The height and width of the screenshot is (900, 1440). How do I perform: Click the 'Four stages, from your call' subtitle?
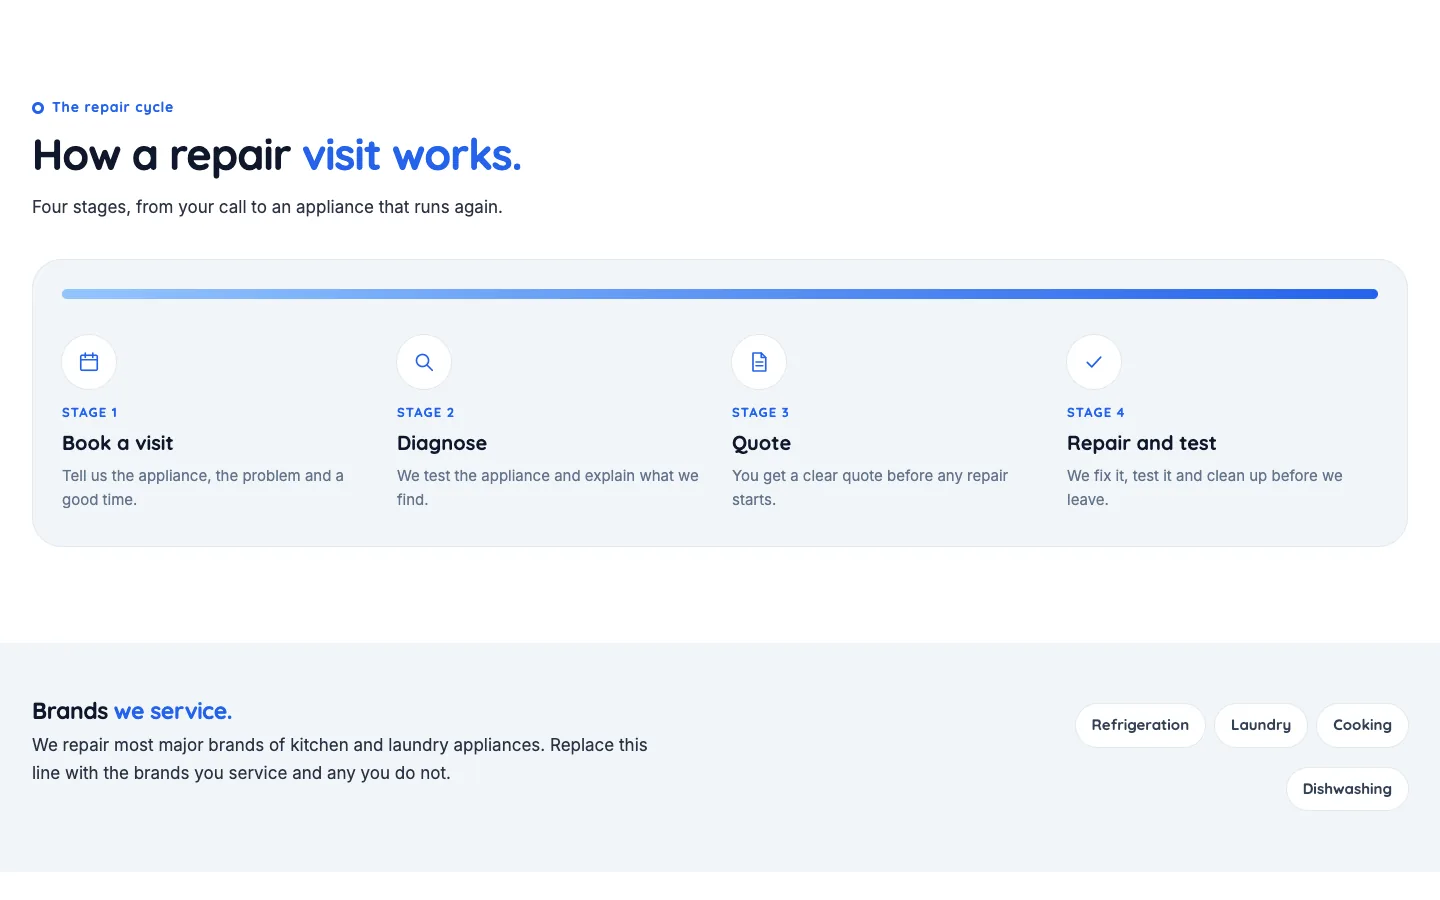(267, 207)
